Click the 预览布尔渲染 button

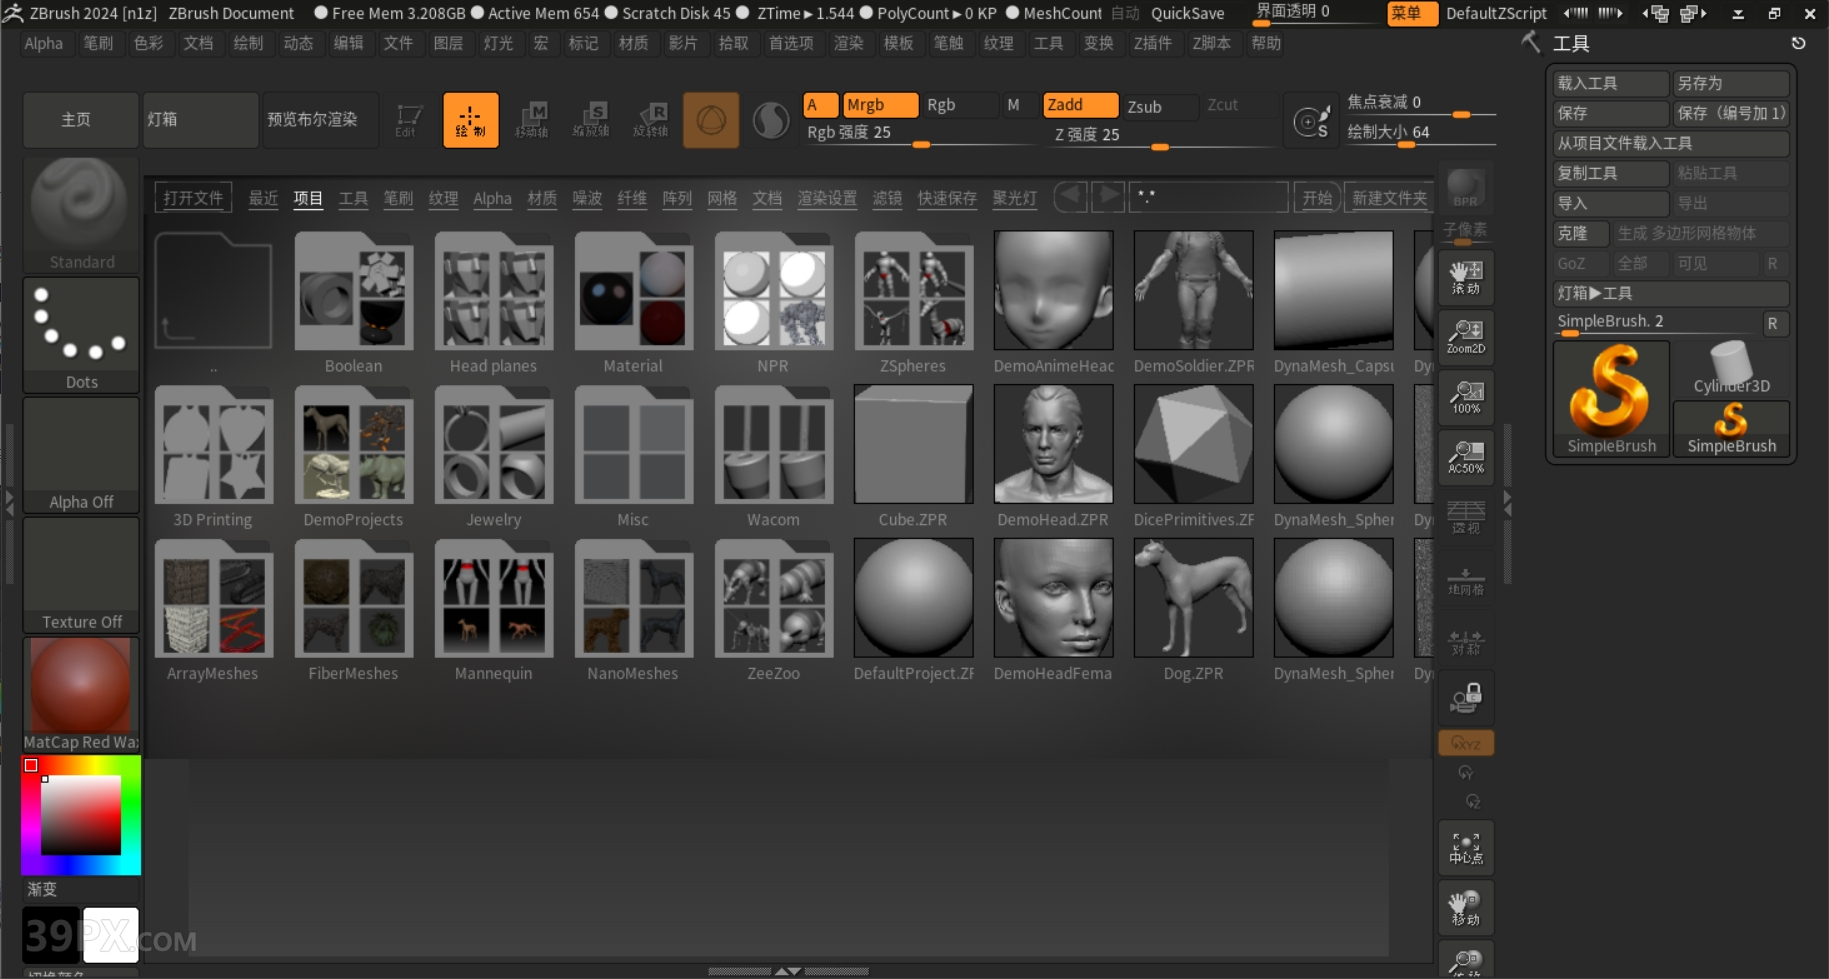coord(321,120)
